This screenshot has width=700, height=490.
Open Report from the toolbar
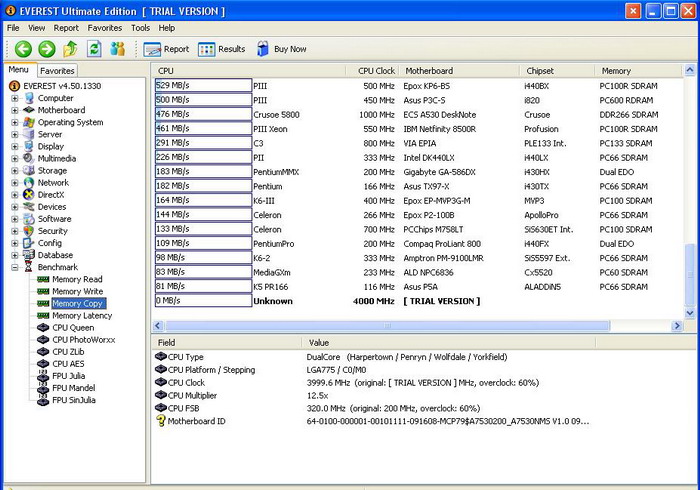[166, 48]
